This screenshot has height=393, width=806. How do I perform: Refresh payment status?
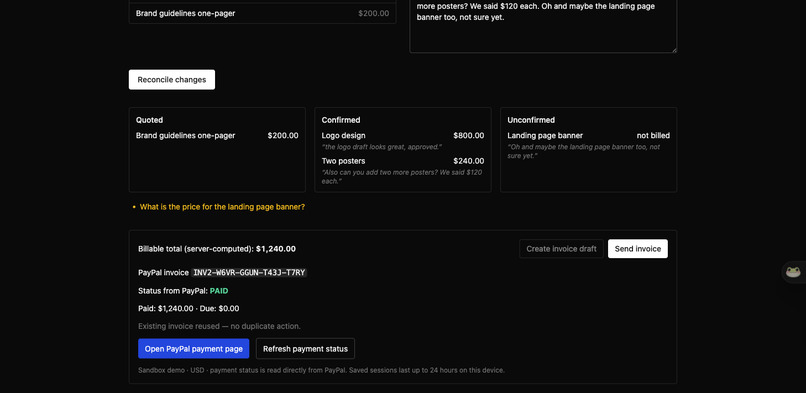(305, 349)
